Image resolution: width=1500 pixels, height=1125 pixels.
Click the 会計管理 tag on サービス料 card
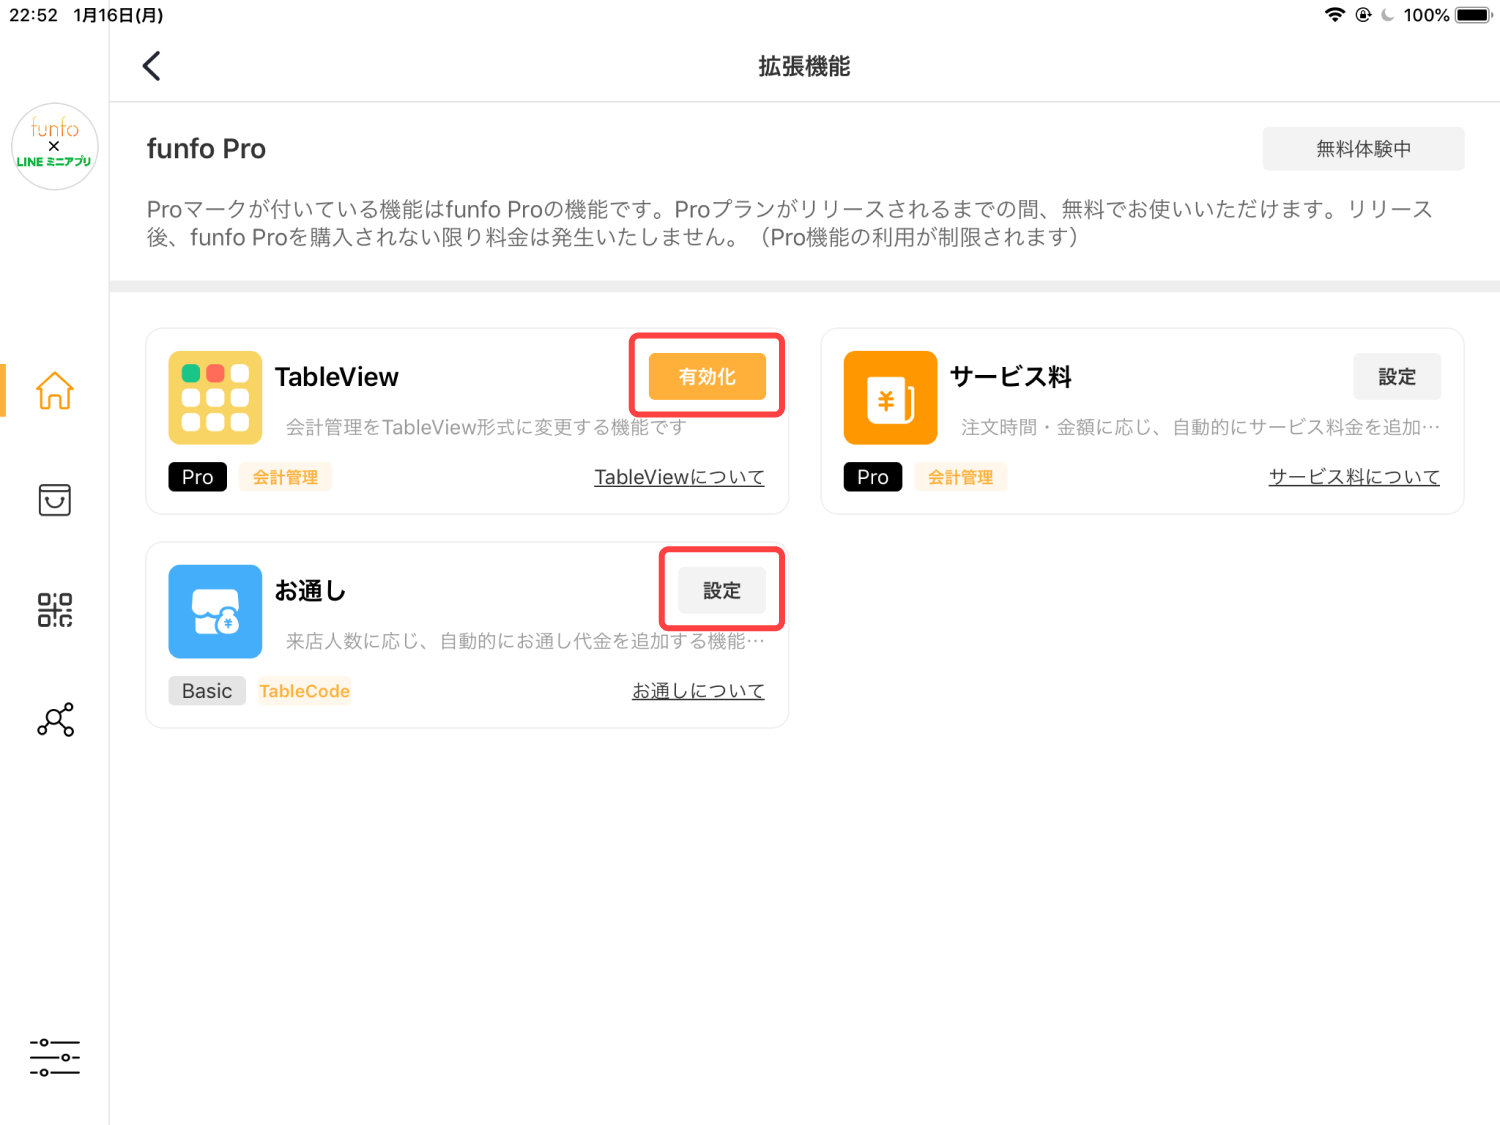(960, 477)
